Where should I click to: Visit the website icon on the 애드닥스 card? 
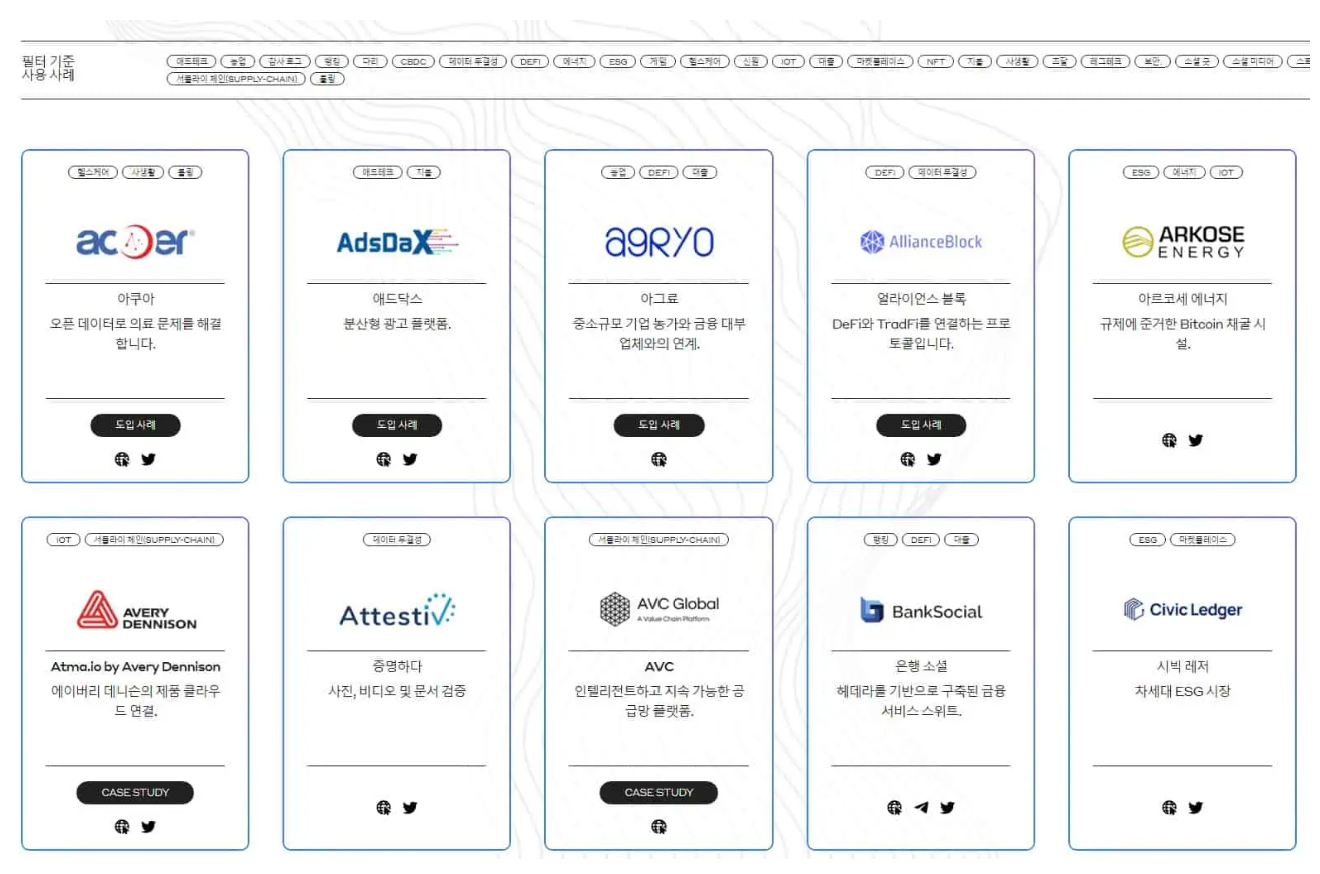click(384, 460)
